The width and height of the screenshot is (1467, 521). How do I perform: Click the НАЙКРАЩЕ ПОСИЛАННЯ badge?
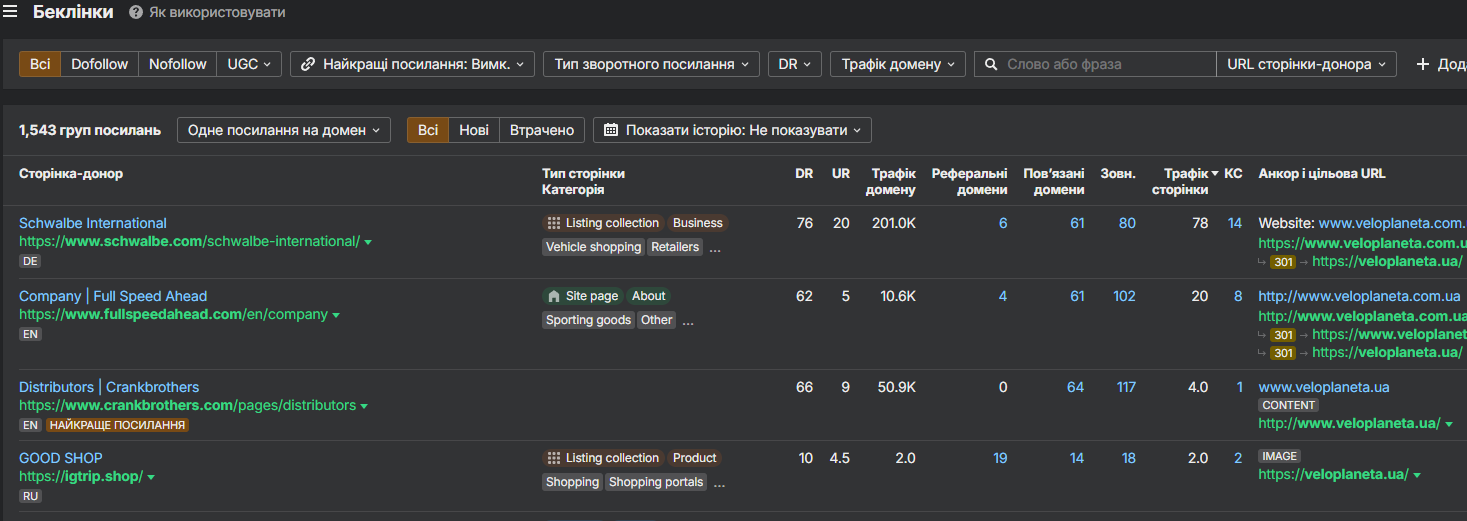tap(117, 425)
